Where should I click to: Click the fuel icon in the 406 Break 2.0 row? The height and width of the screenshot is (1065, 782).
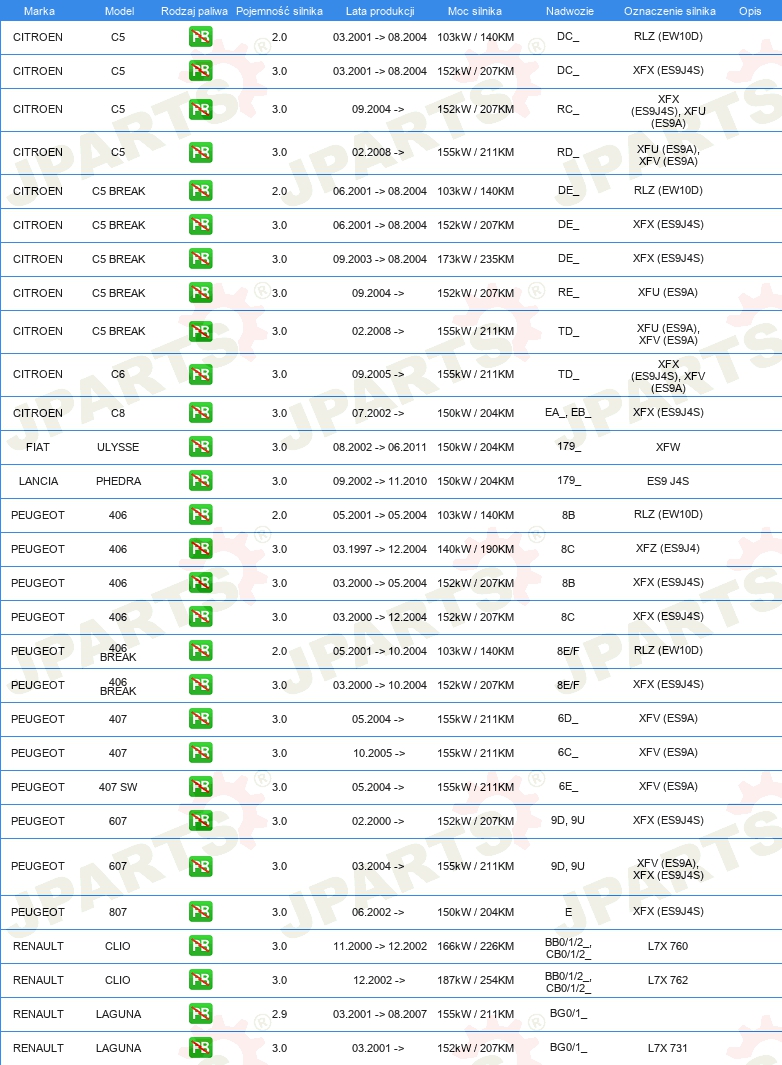[x=200, y=651]
